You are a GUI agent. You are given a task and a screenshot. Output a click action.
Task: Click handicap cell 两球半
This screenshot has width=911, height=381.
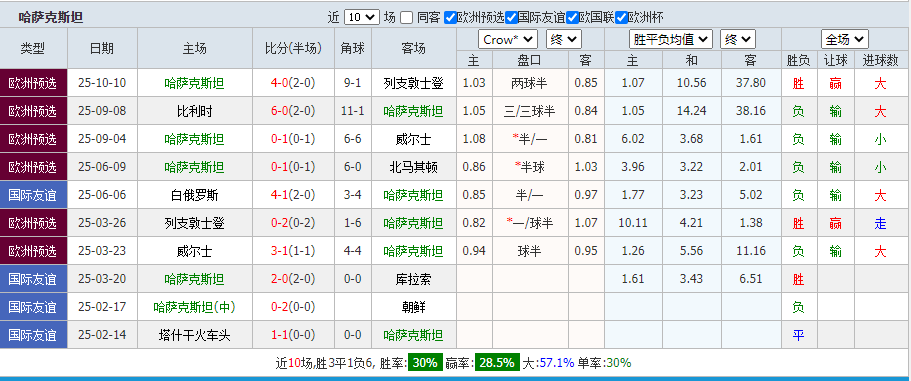[x=530, y=83]
